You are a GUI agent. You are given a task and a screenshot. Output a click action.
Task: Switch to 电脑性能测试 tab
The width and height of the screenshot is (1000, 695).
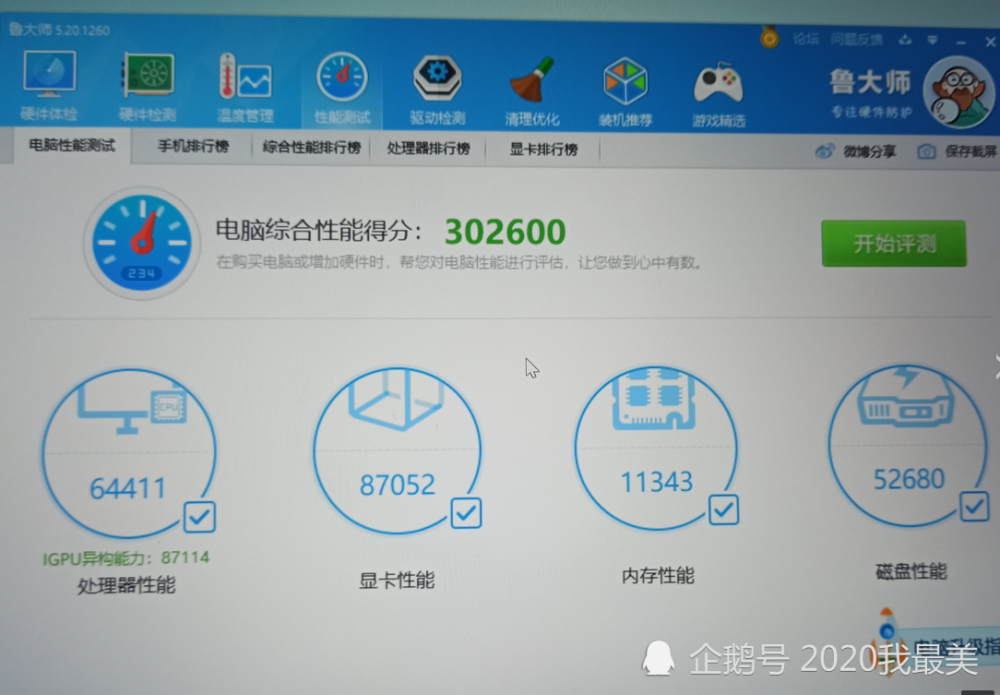[72, 145]
